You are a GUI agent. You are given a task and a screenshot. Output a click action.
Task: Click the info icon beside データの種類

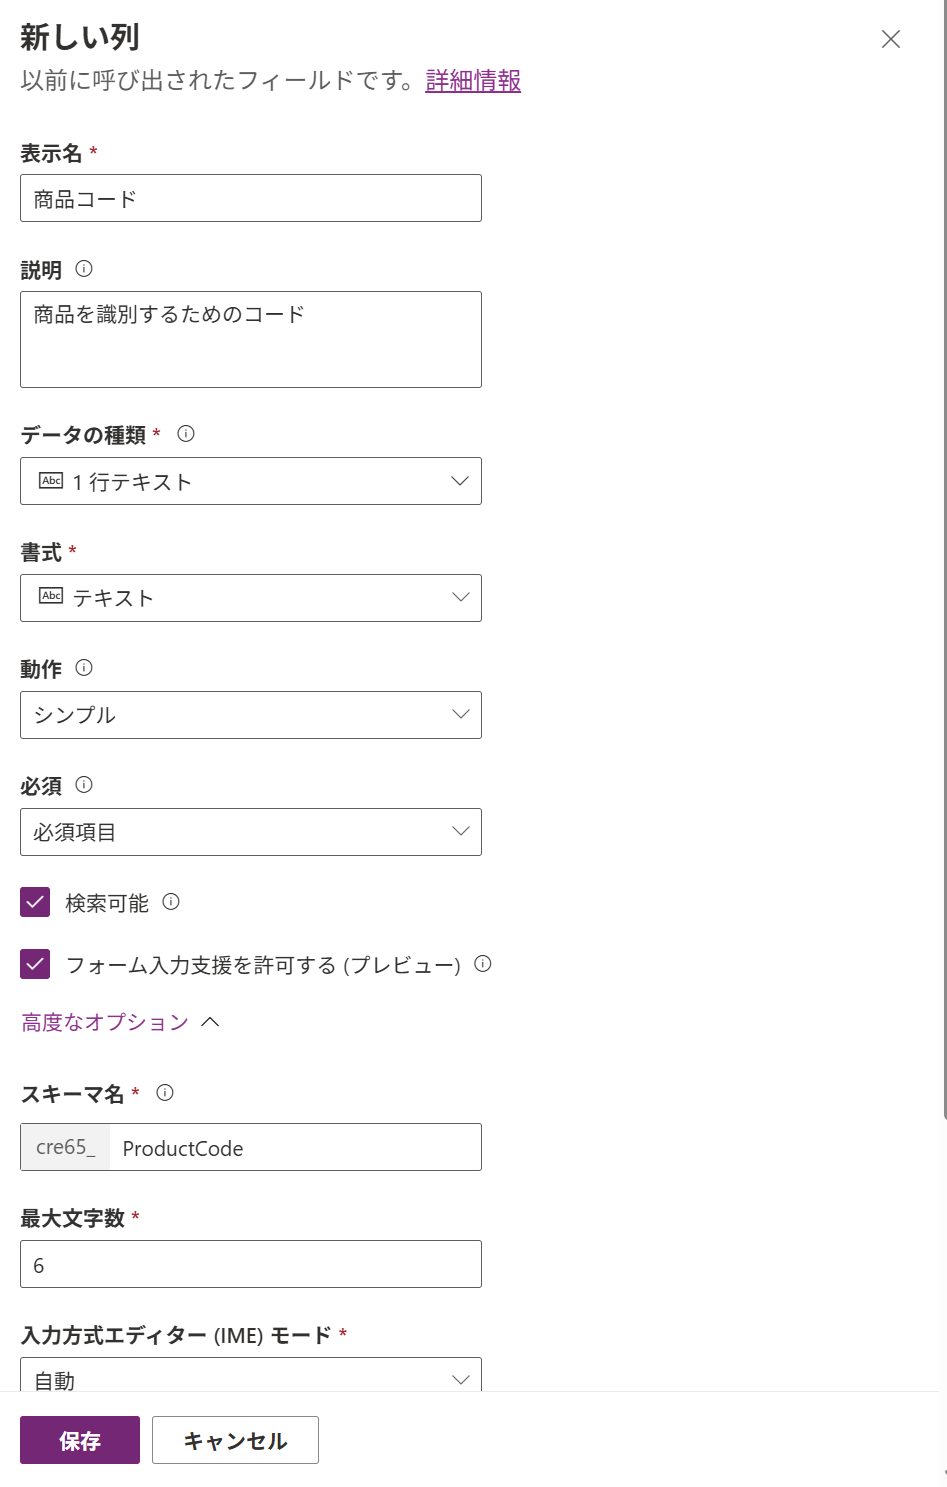[186, 434]
